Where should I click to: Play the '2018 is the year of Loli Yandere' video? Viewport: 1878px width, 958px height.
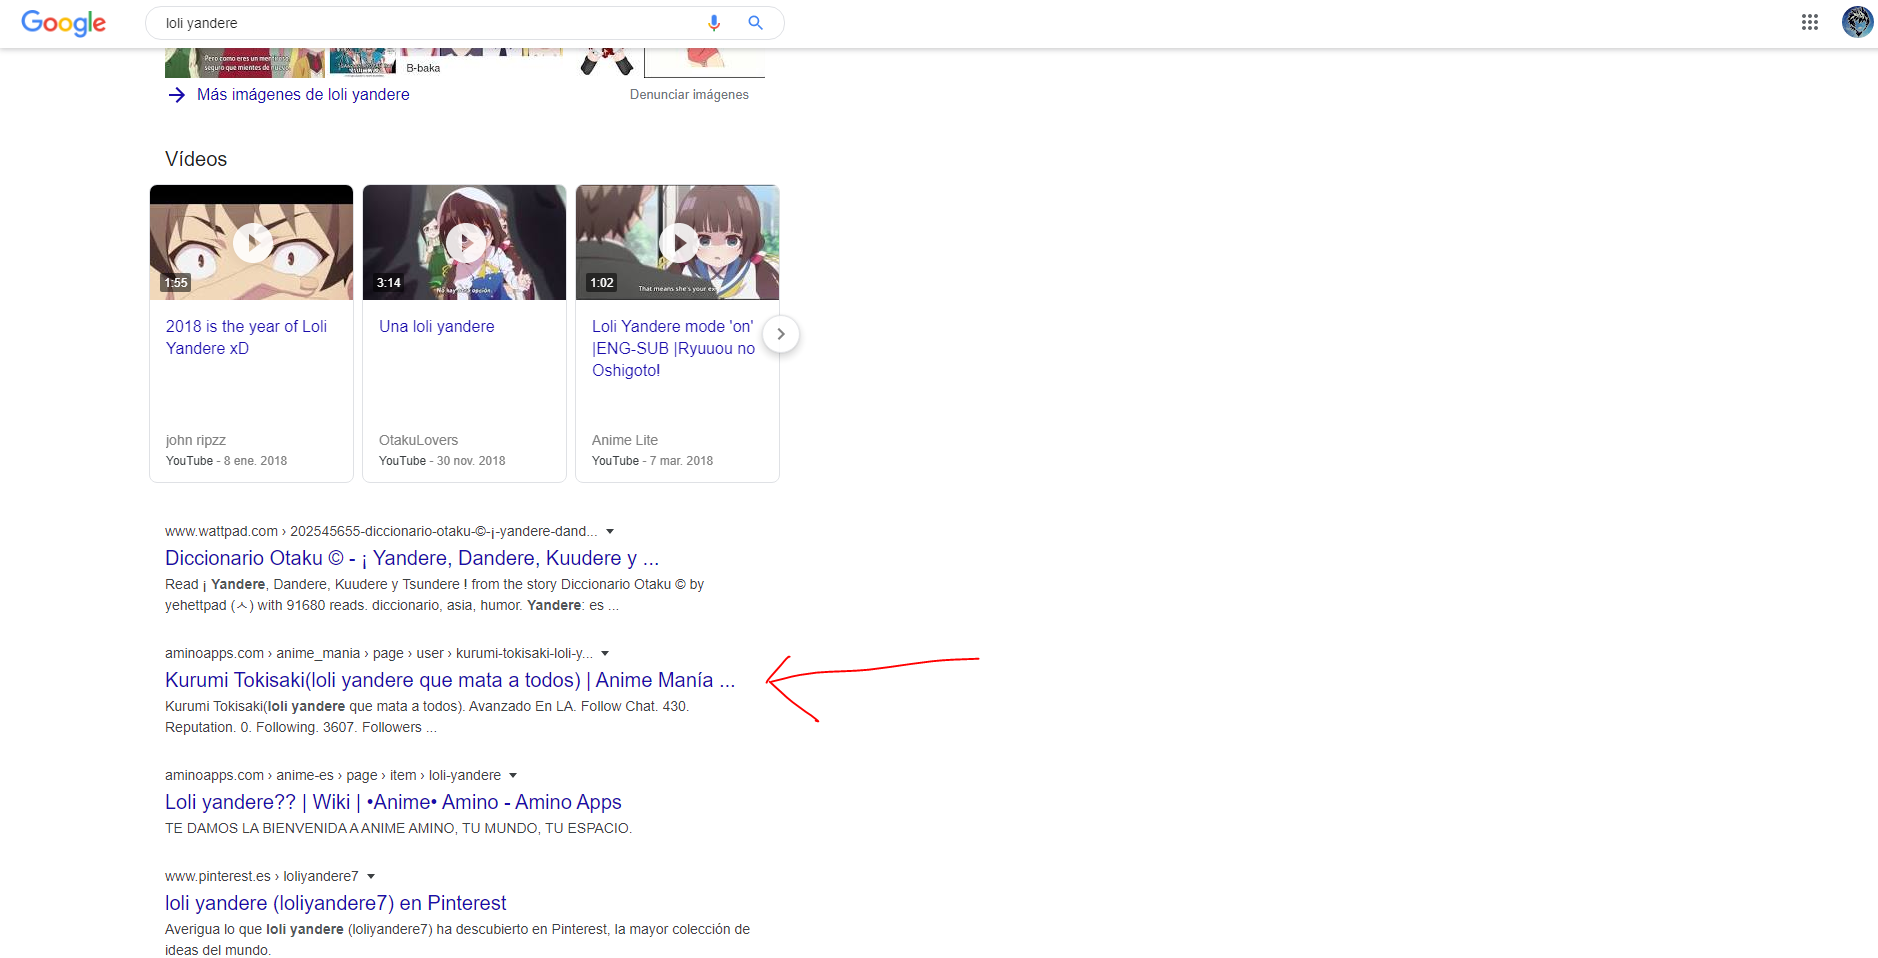coord(252,242)
